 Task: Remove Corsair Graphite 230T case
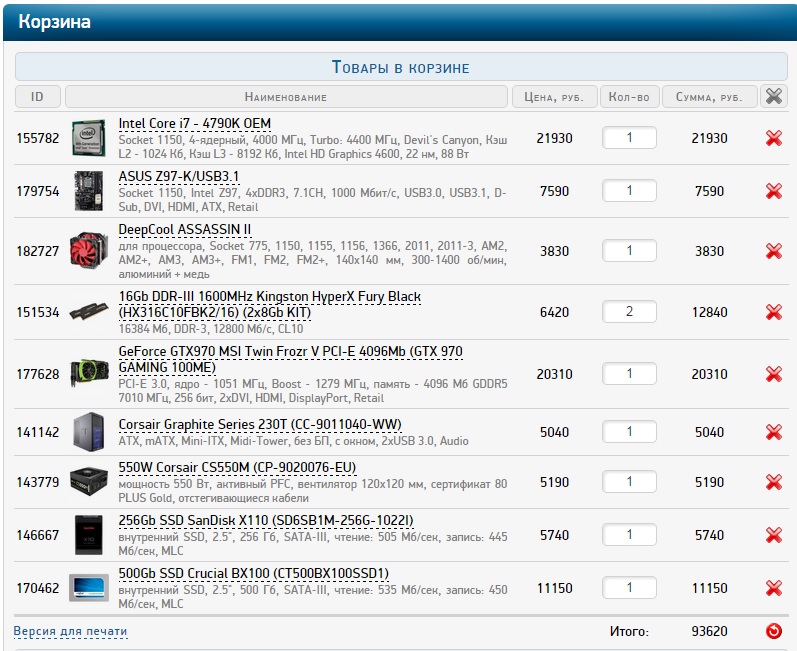774,432
